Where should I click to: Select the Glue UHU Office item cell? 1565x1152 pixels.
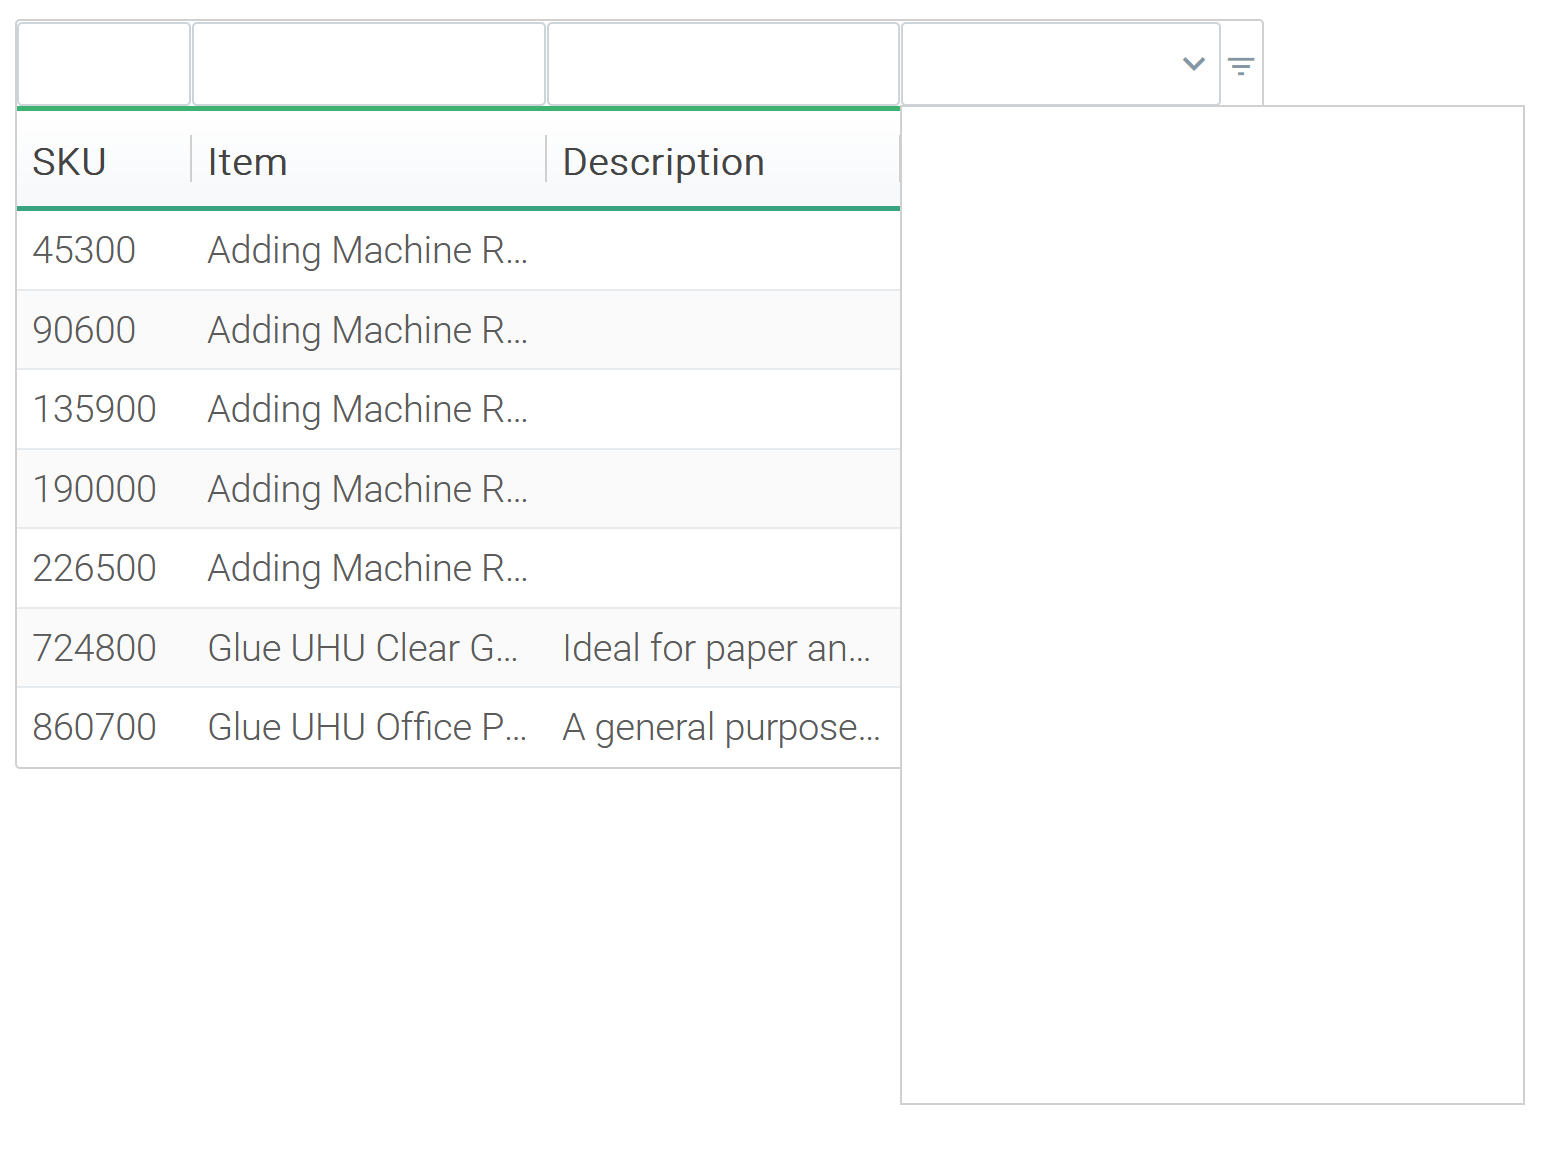pos(367,727)
